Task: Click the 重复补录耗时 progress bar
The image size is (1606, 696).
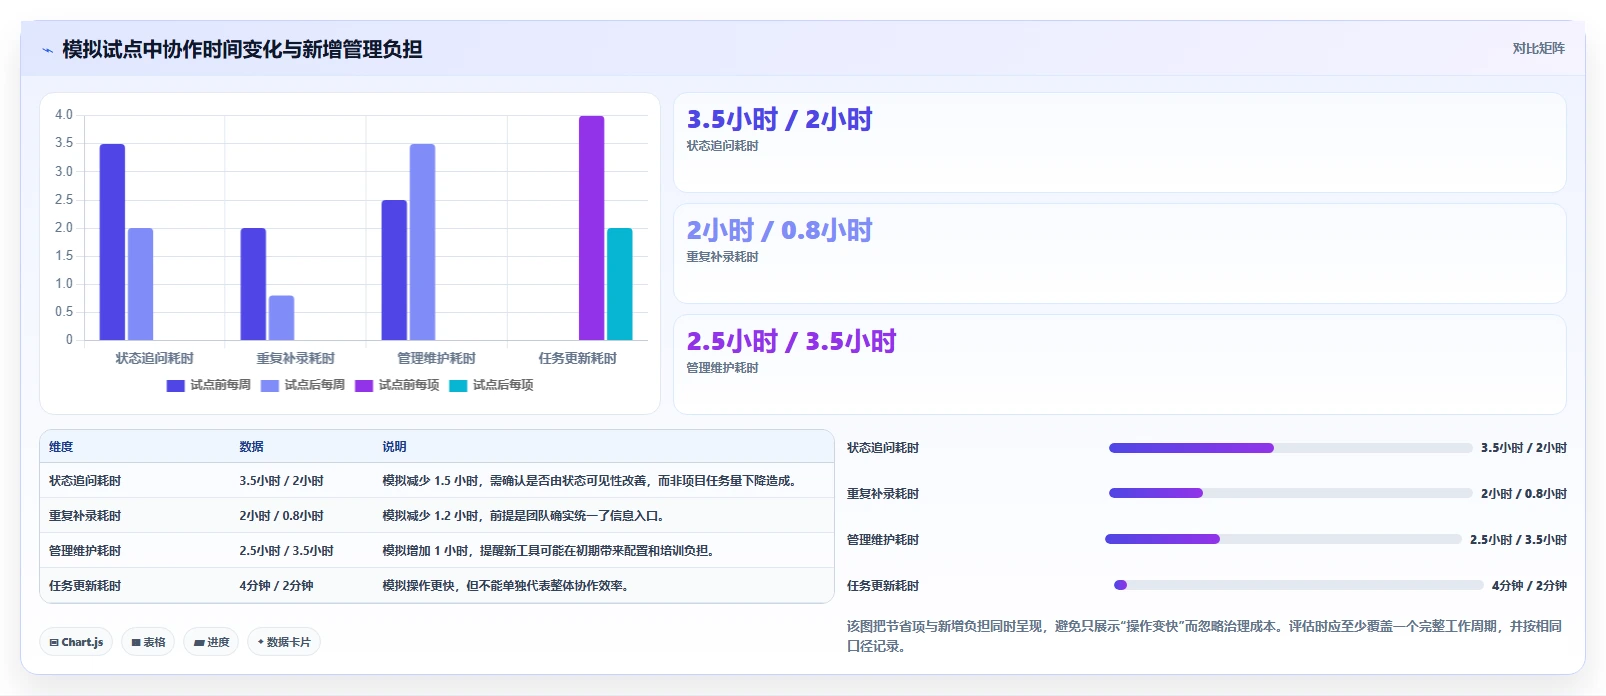Action: click(x=1291, y=493)
